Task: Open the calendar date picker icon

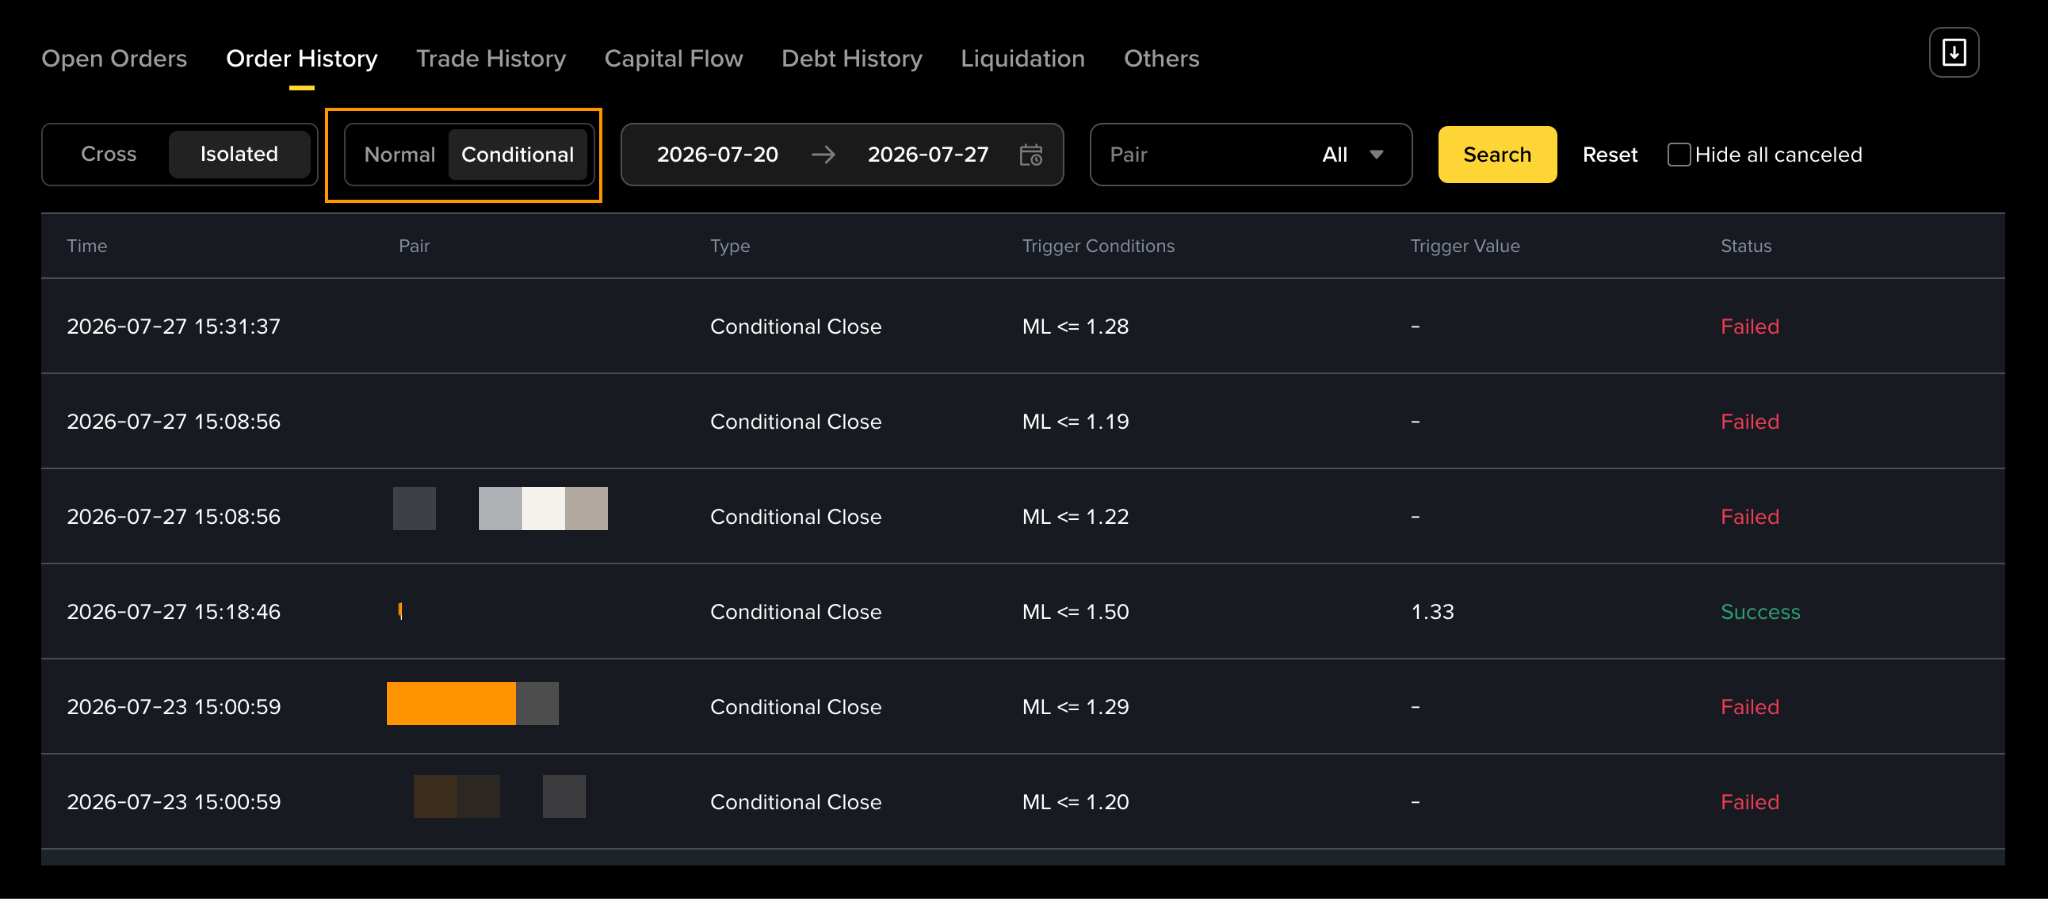Action: tap(1031, 155)
